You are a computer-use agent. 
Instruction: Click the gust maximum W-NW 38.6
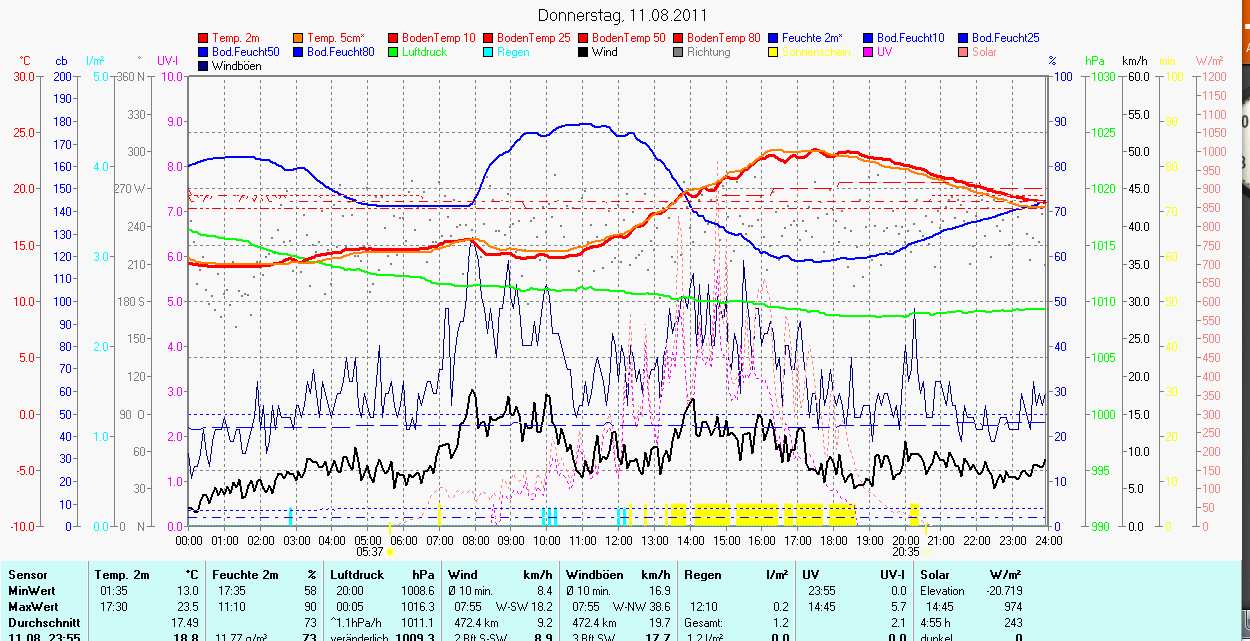[x=641, y=607]
